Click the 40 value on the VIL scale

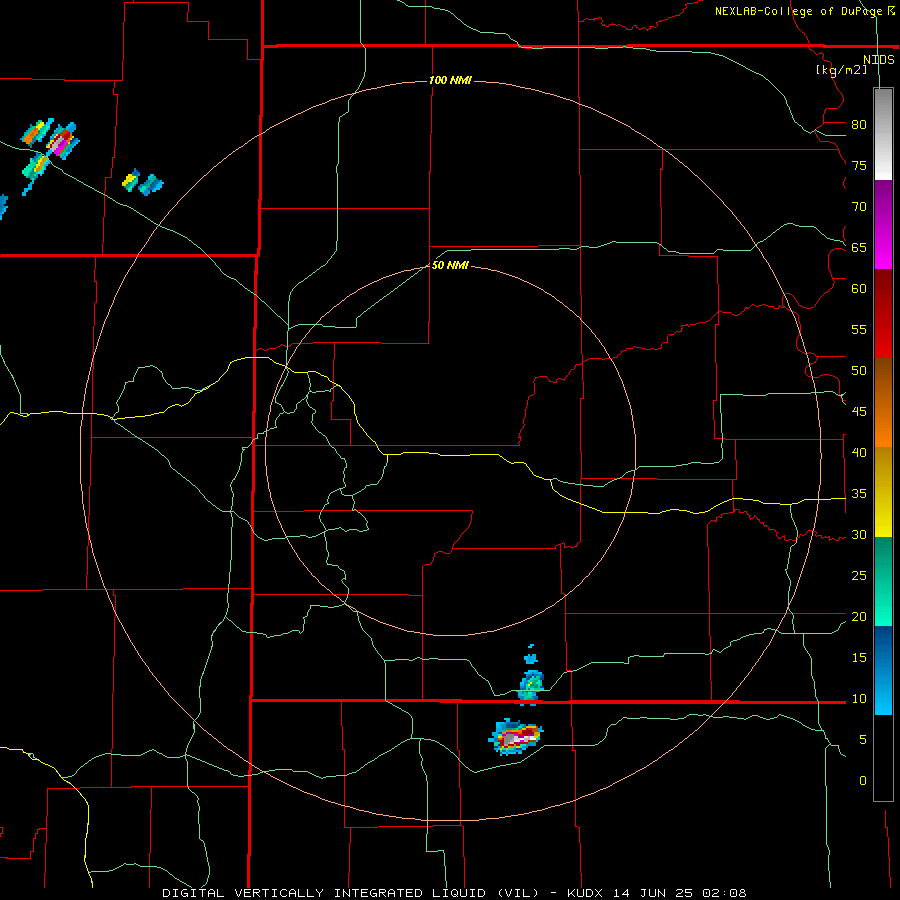pyautogui.click(x=859, y=452)
